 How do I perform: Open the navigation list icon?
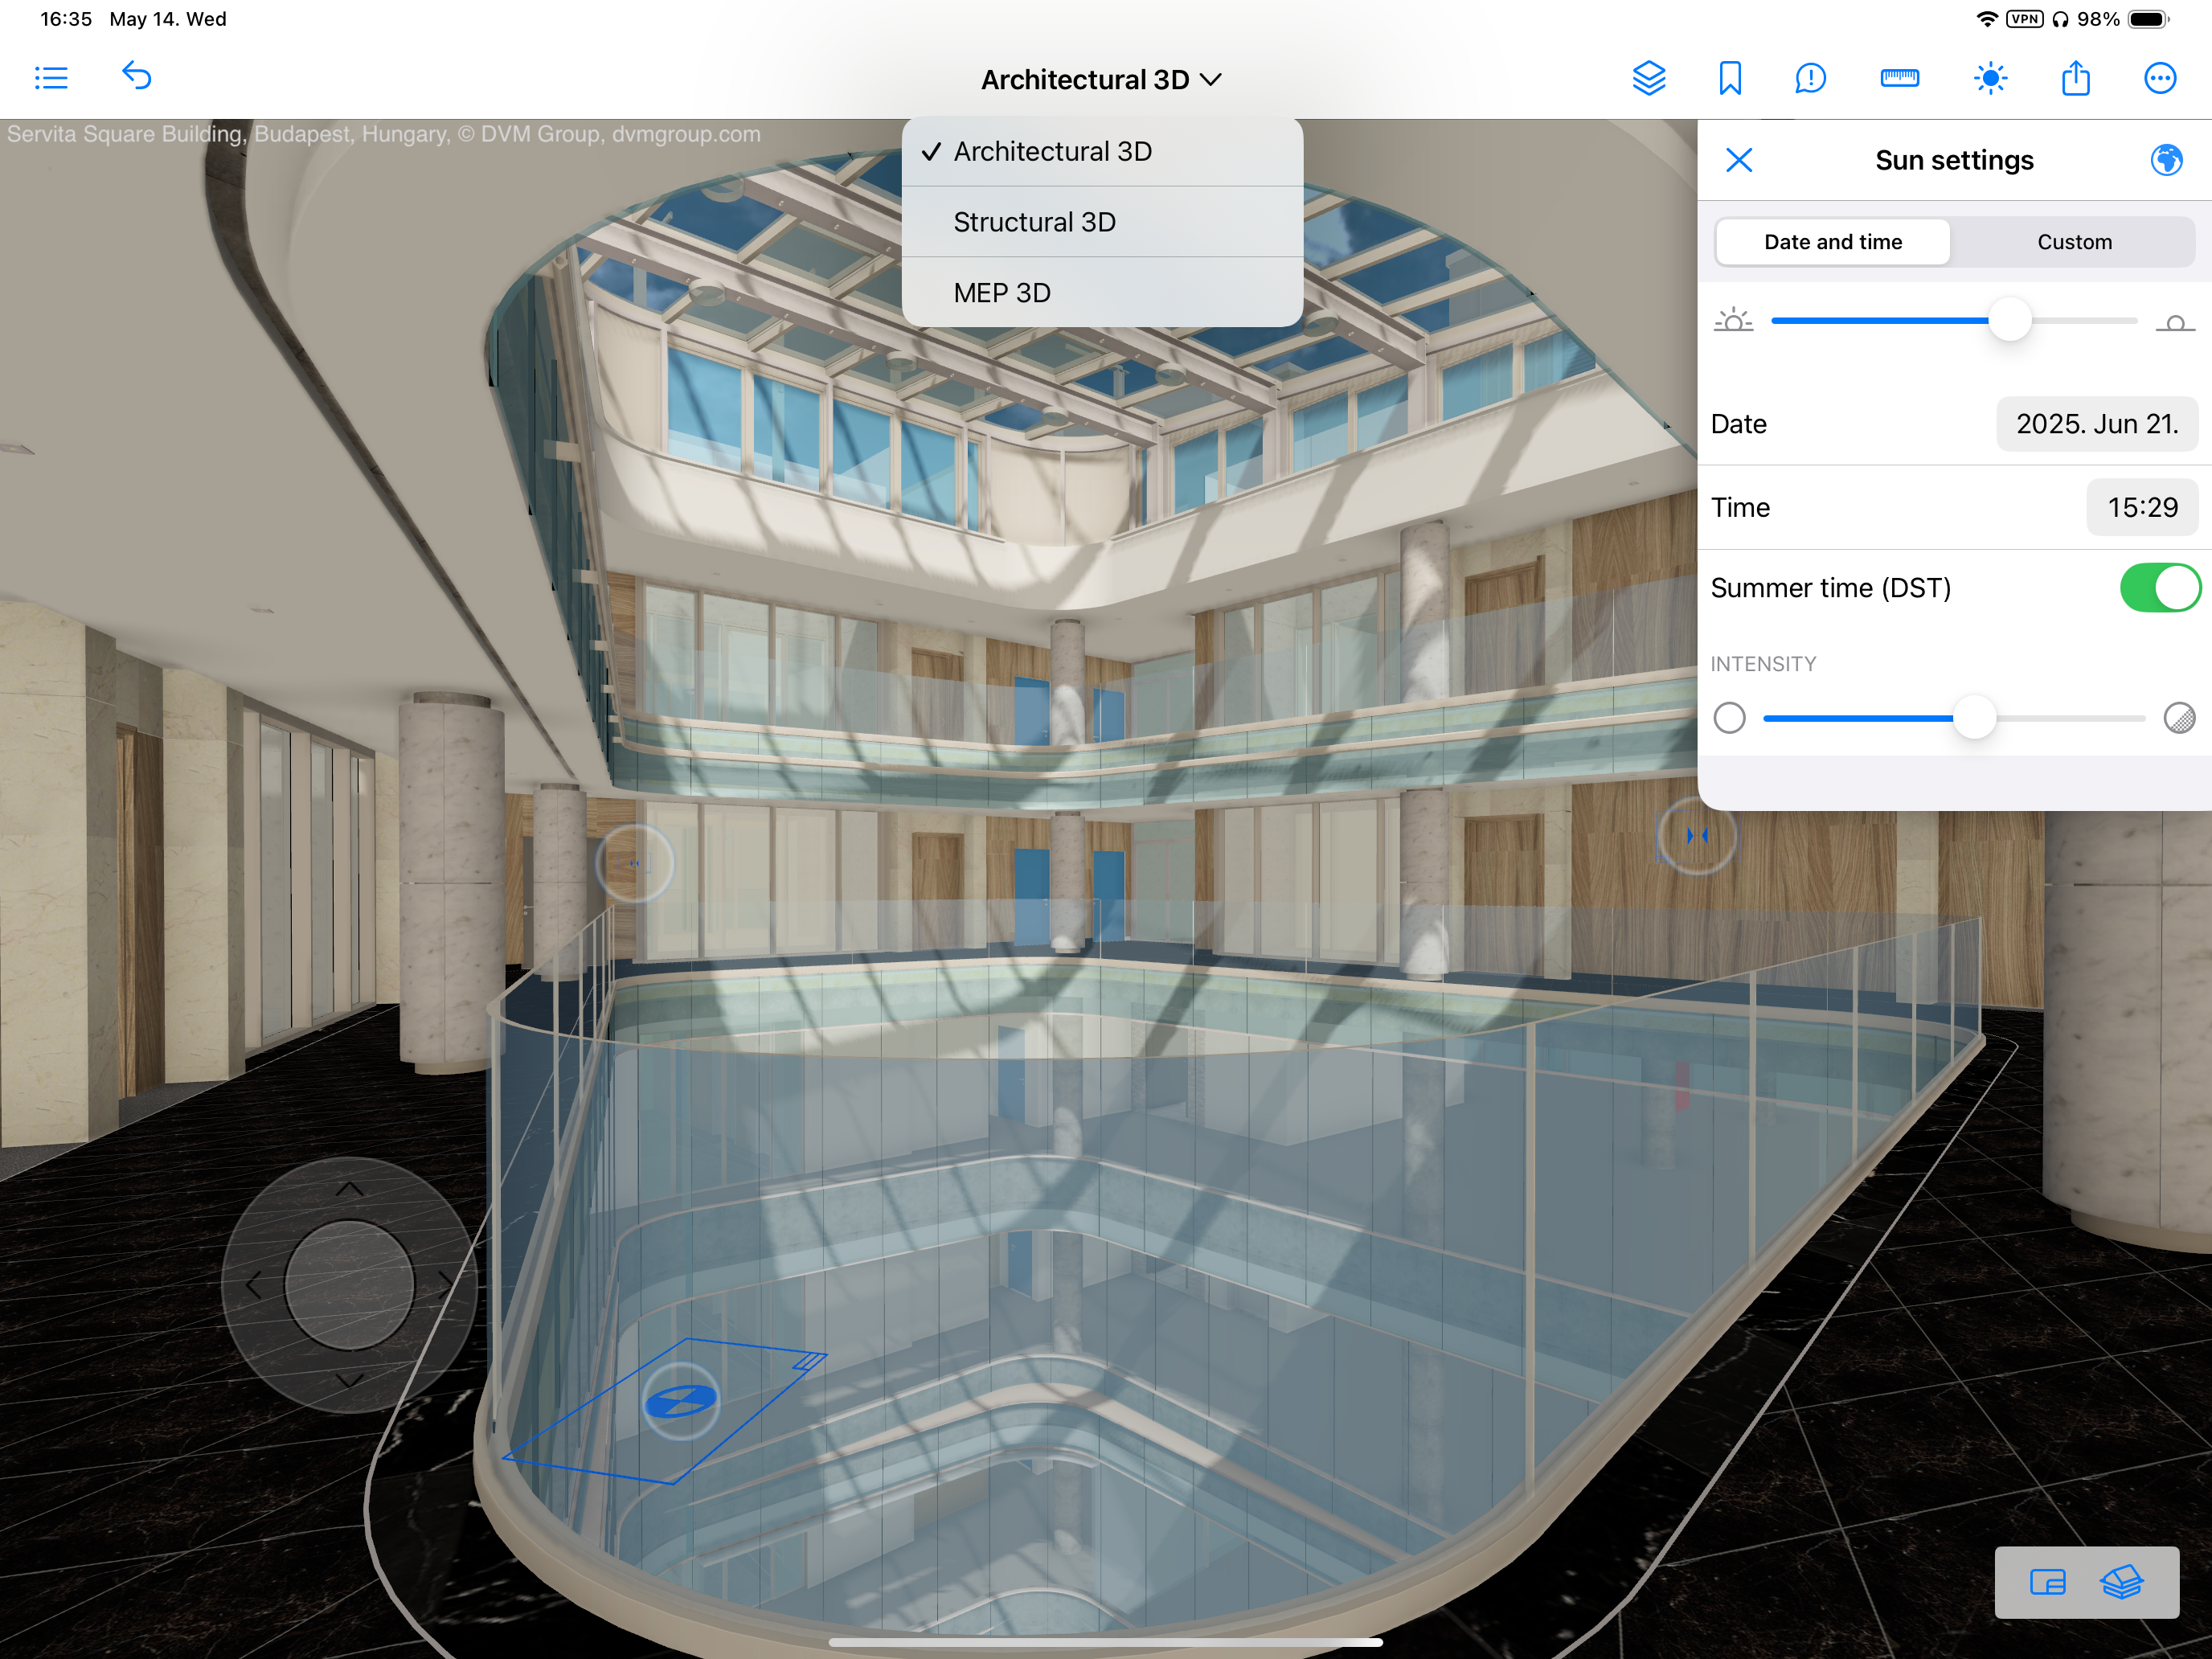tap(51, 78)
